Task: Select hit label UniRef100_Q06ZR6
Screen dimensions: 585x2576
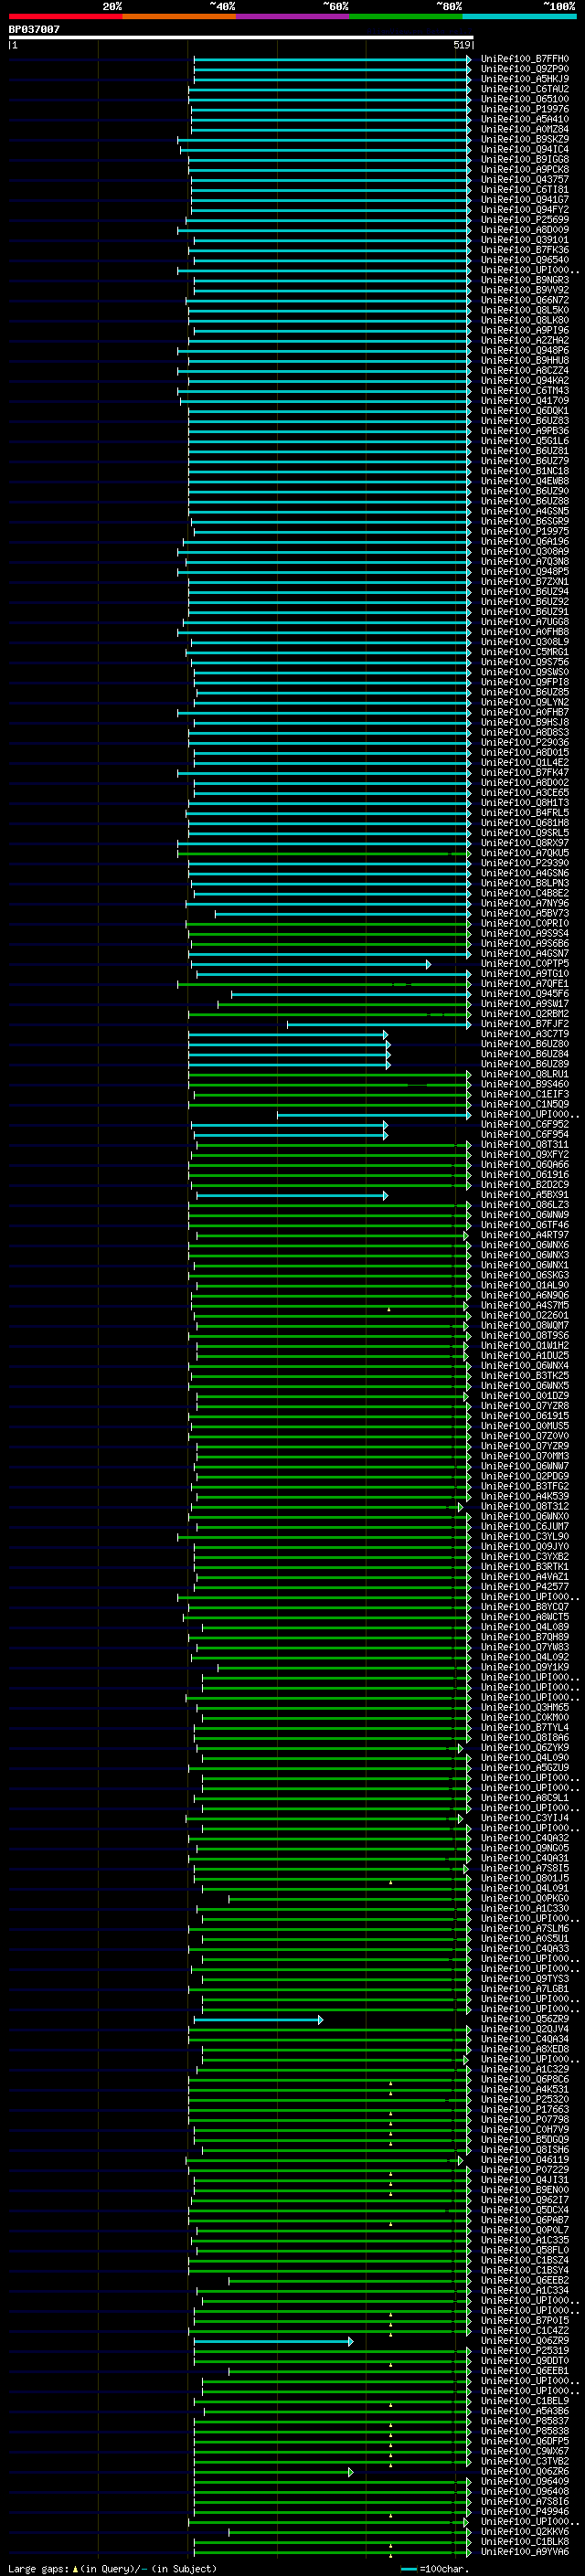Action: point(525,2471)
